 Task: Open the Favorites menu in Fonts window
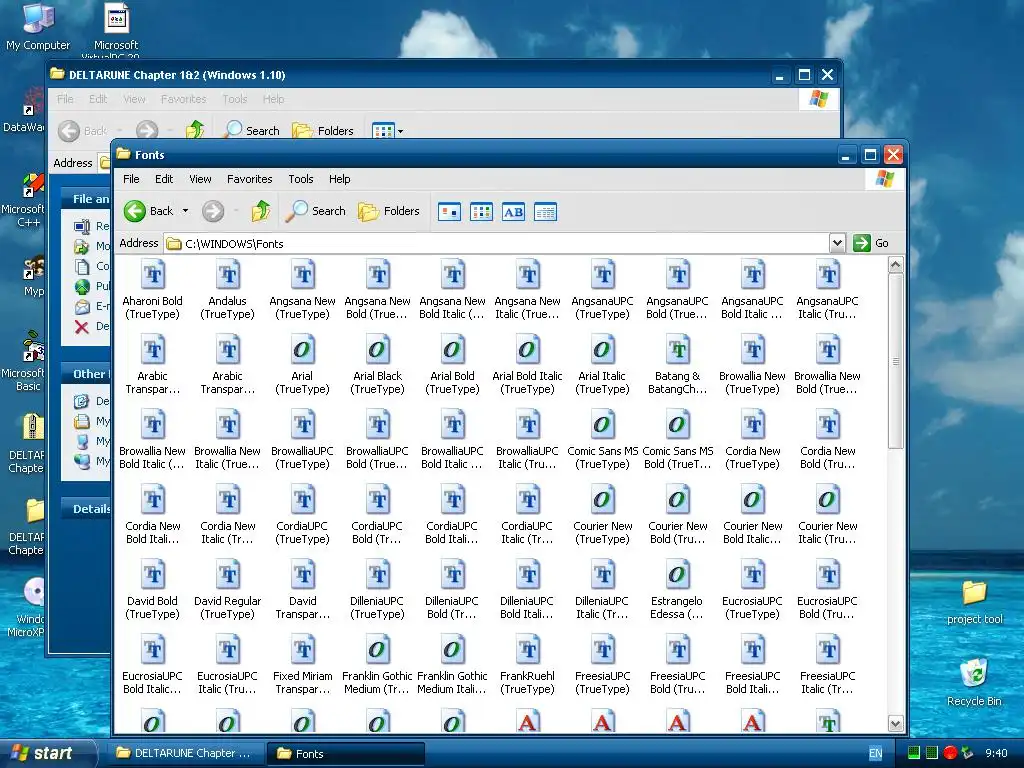249,179
